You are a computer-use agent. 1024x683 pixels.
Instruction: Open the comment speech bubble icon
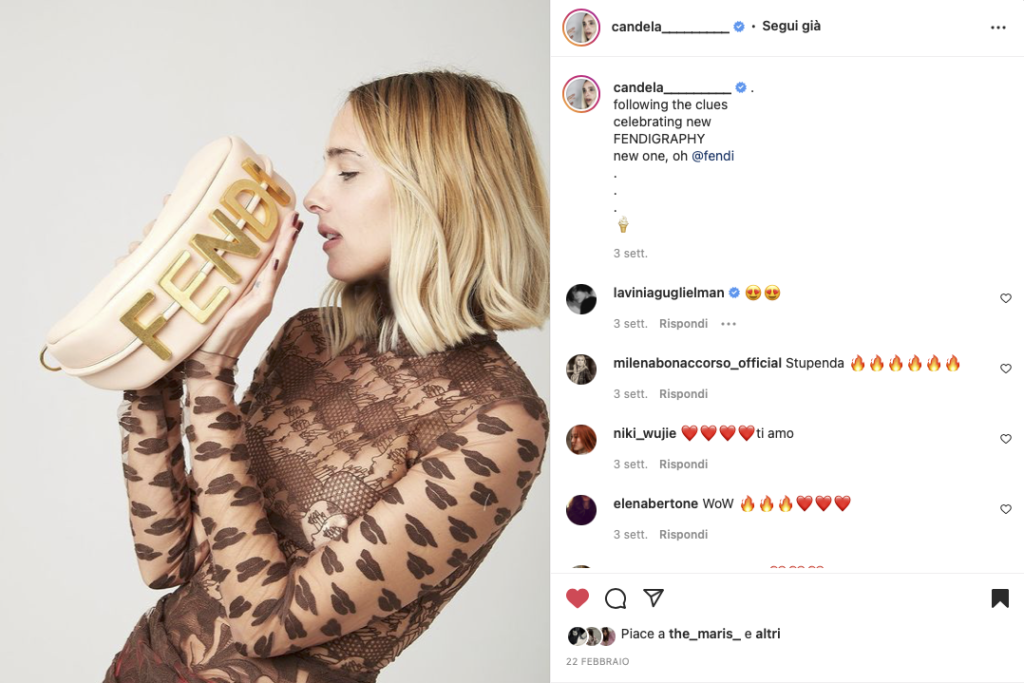(x=615, y=598)
